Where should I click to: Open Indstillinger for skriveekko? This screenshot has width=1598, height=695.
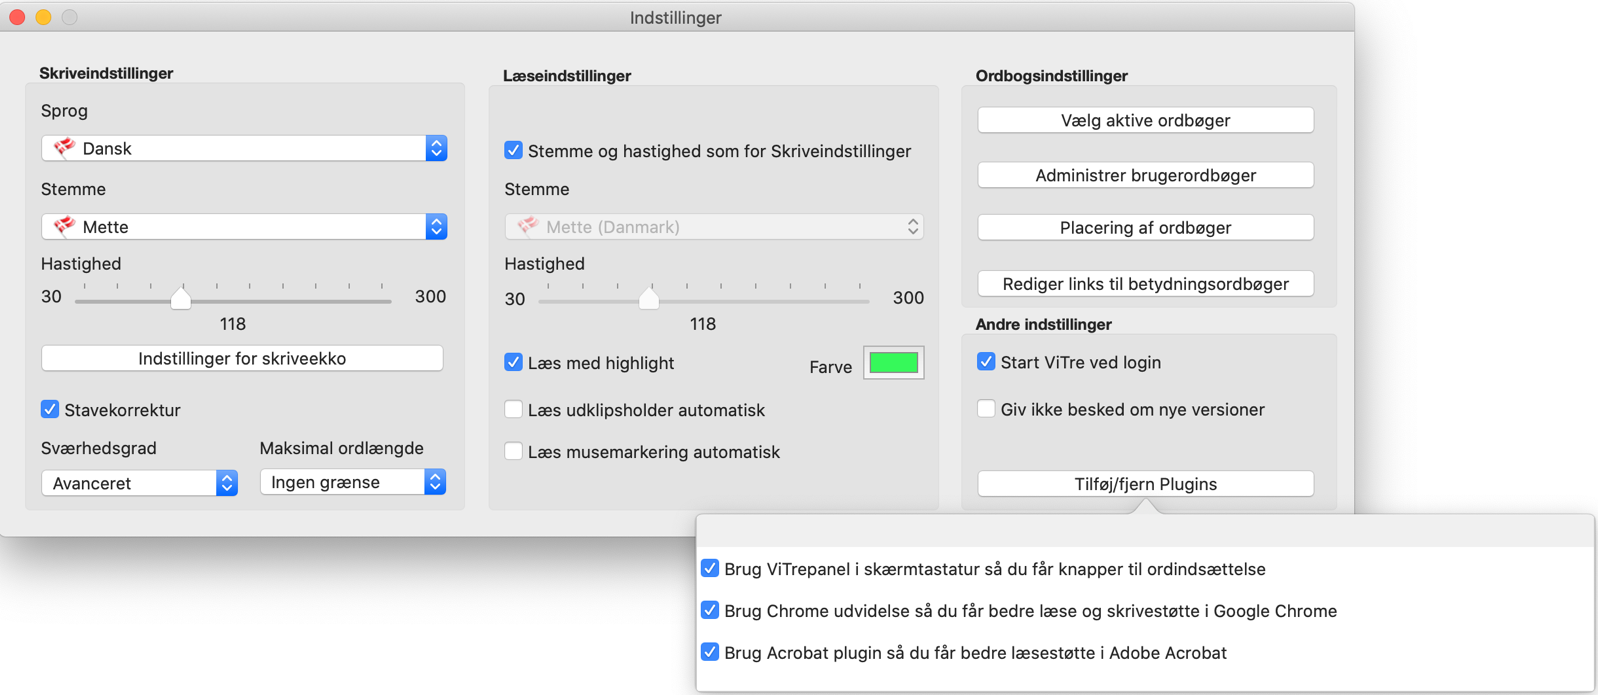tap(242, 358)
